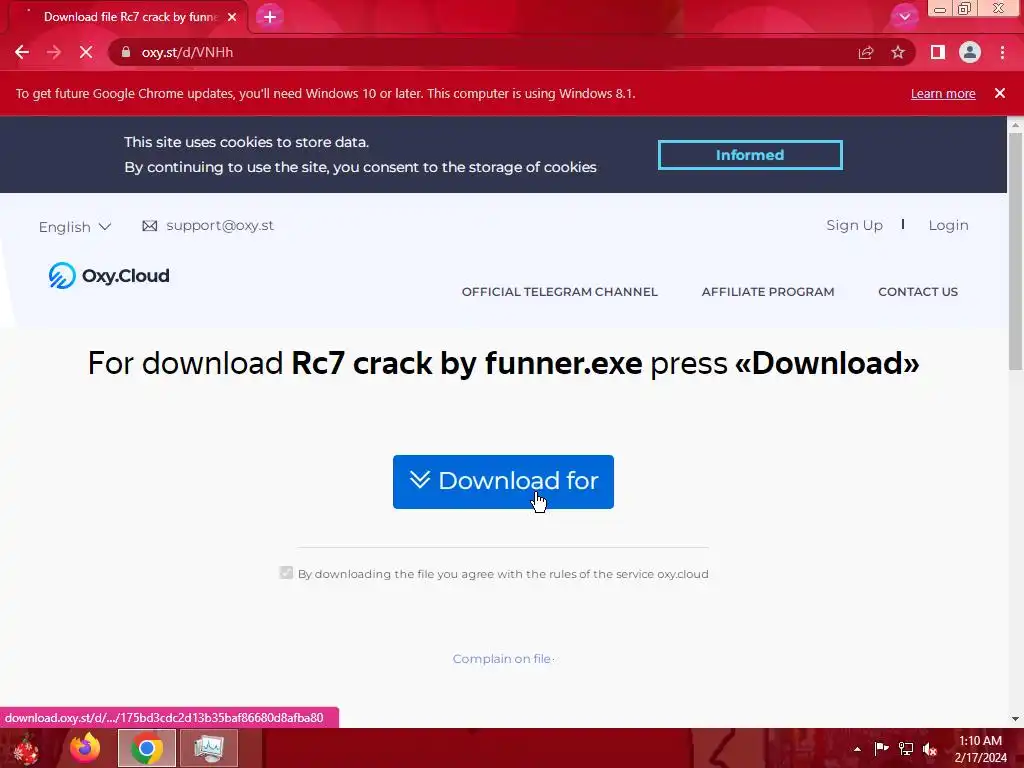Click the Informed cookie button

pos(750,155)
